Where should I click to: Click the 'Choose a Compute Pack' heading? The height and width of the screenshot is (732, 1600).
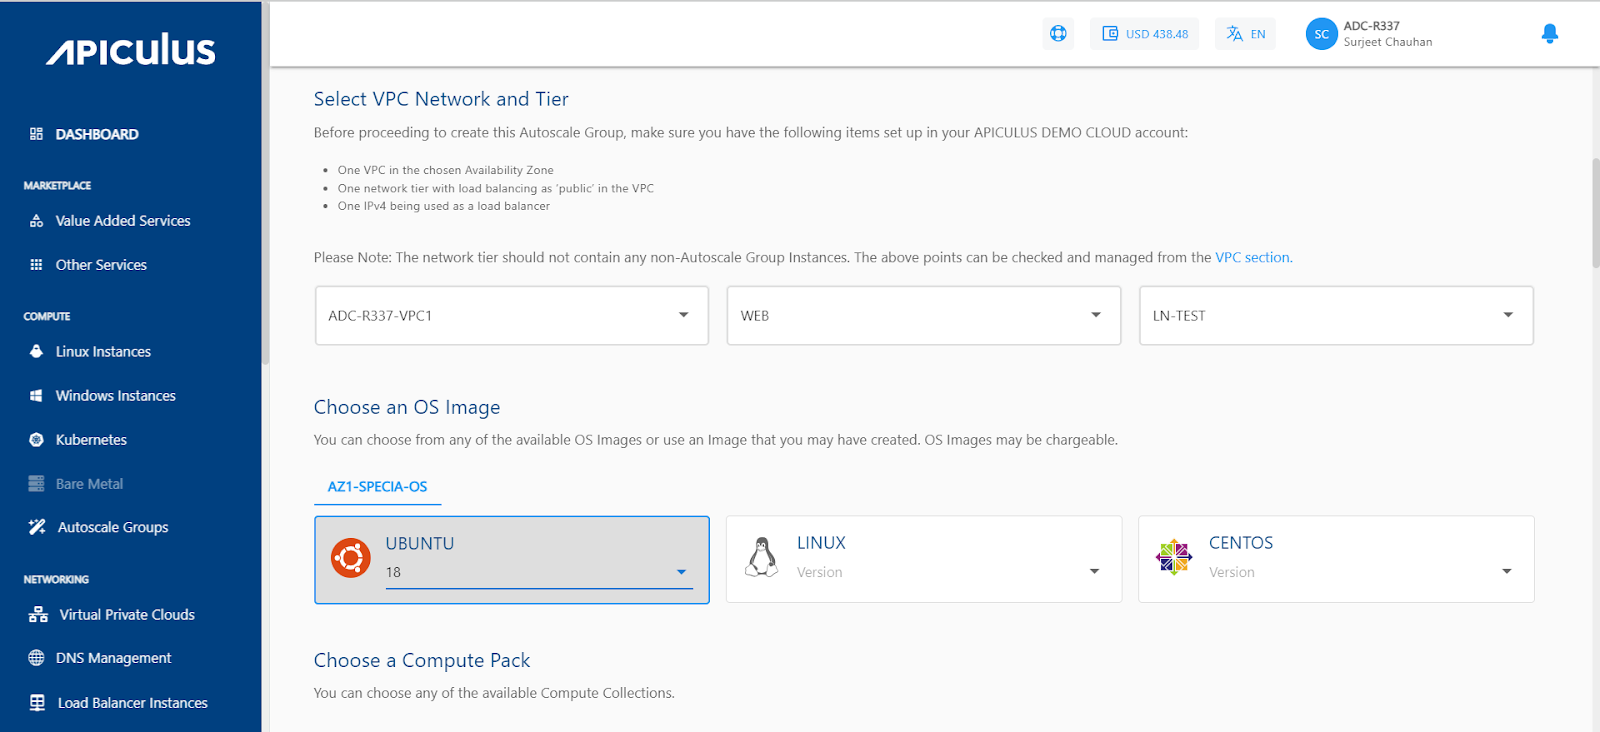422,661
